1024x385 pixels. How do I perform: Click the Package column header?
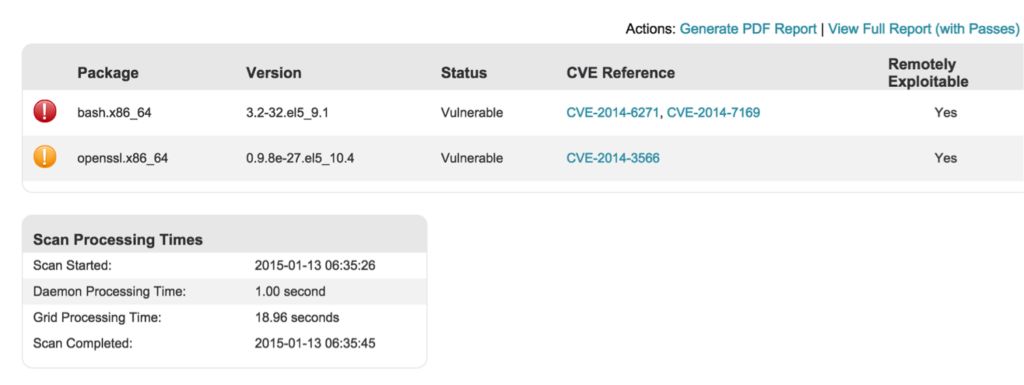(108, 73)
